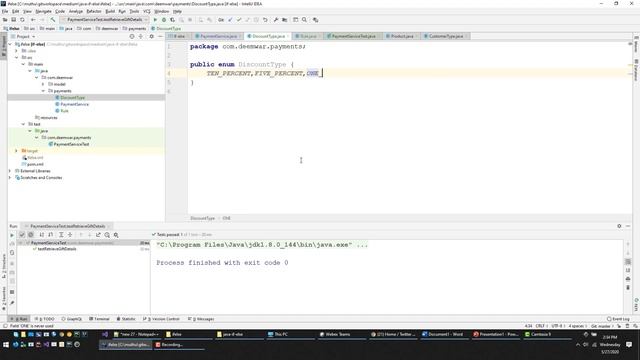Screen dimensions: 640x360
Task: Open the run configuration dropdown PaymentServiceTest
Action: pyautogui.click(x=104, y=20)
